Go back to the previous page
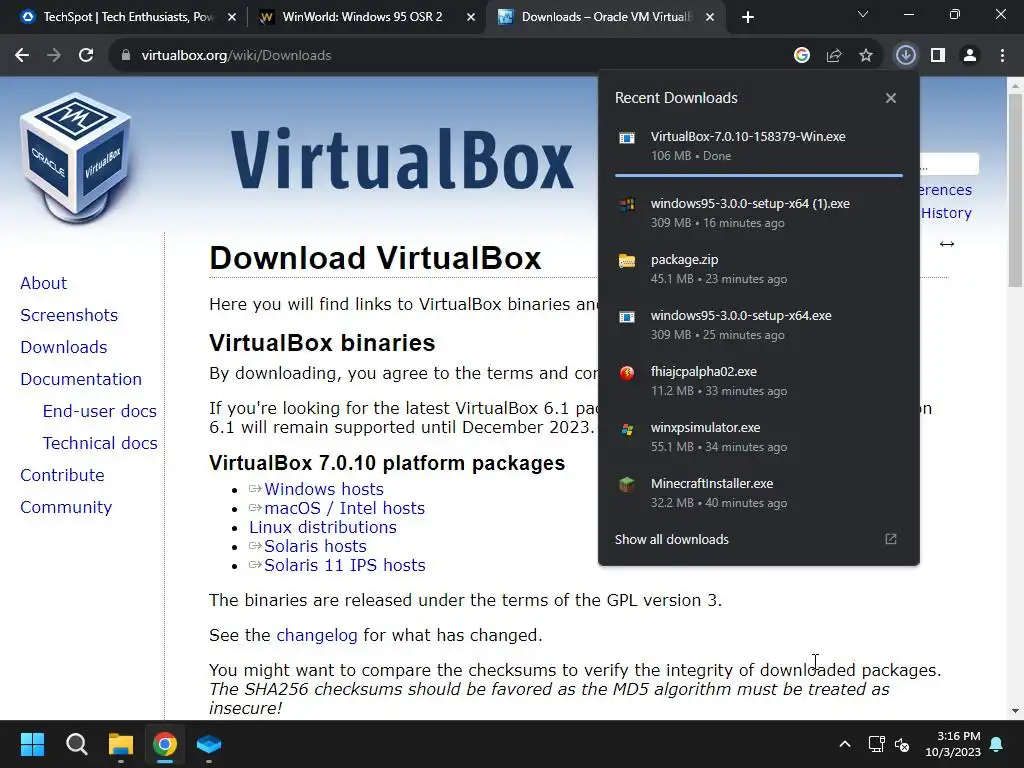Screen dimensions: 1024x768 tap(22, 56)
